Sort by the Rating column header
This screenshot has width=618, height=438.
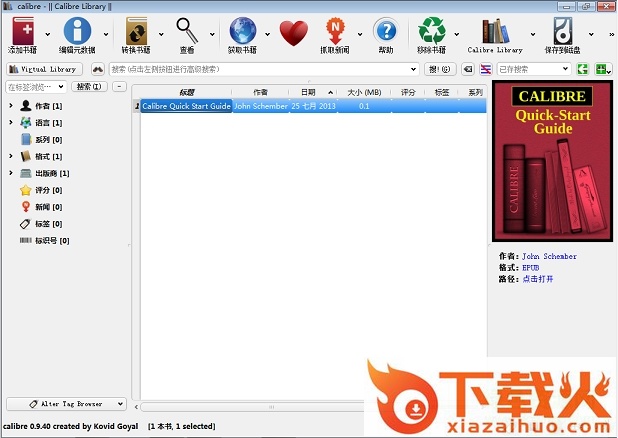[408, 93]
